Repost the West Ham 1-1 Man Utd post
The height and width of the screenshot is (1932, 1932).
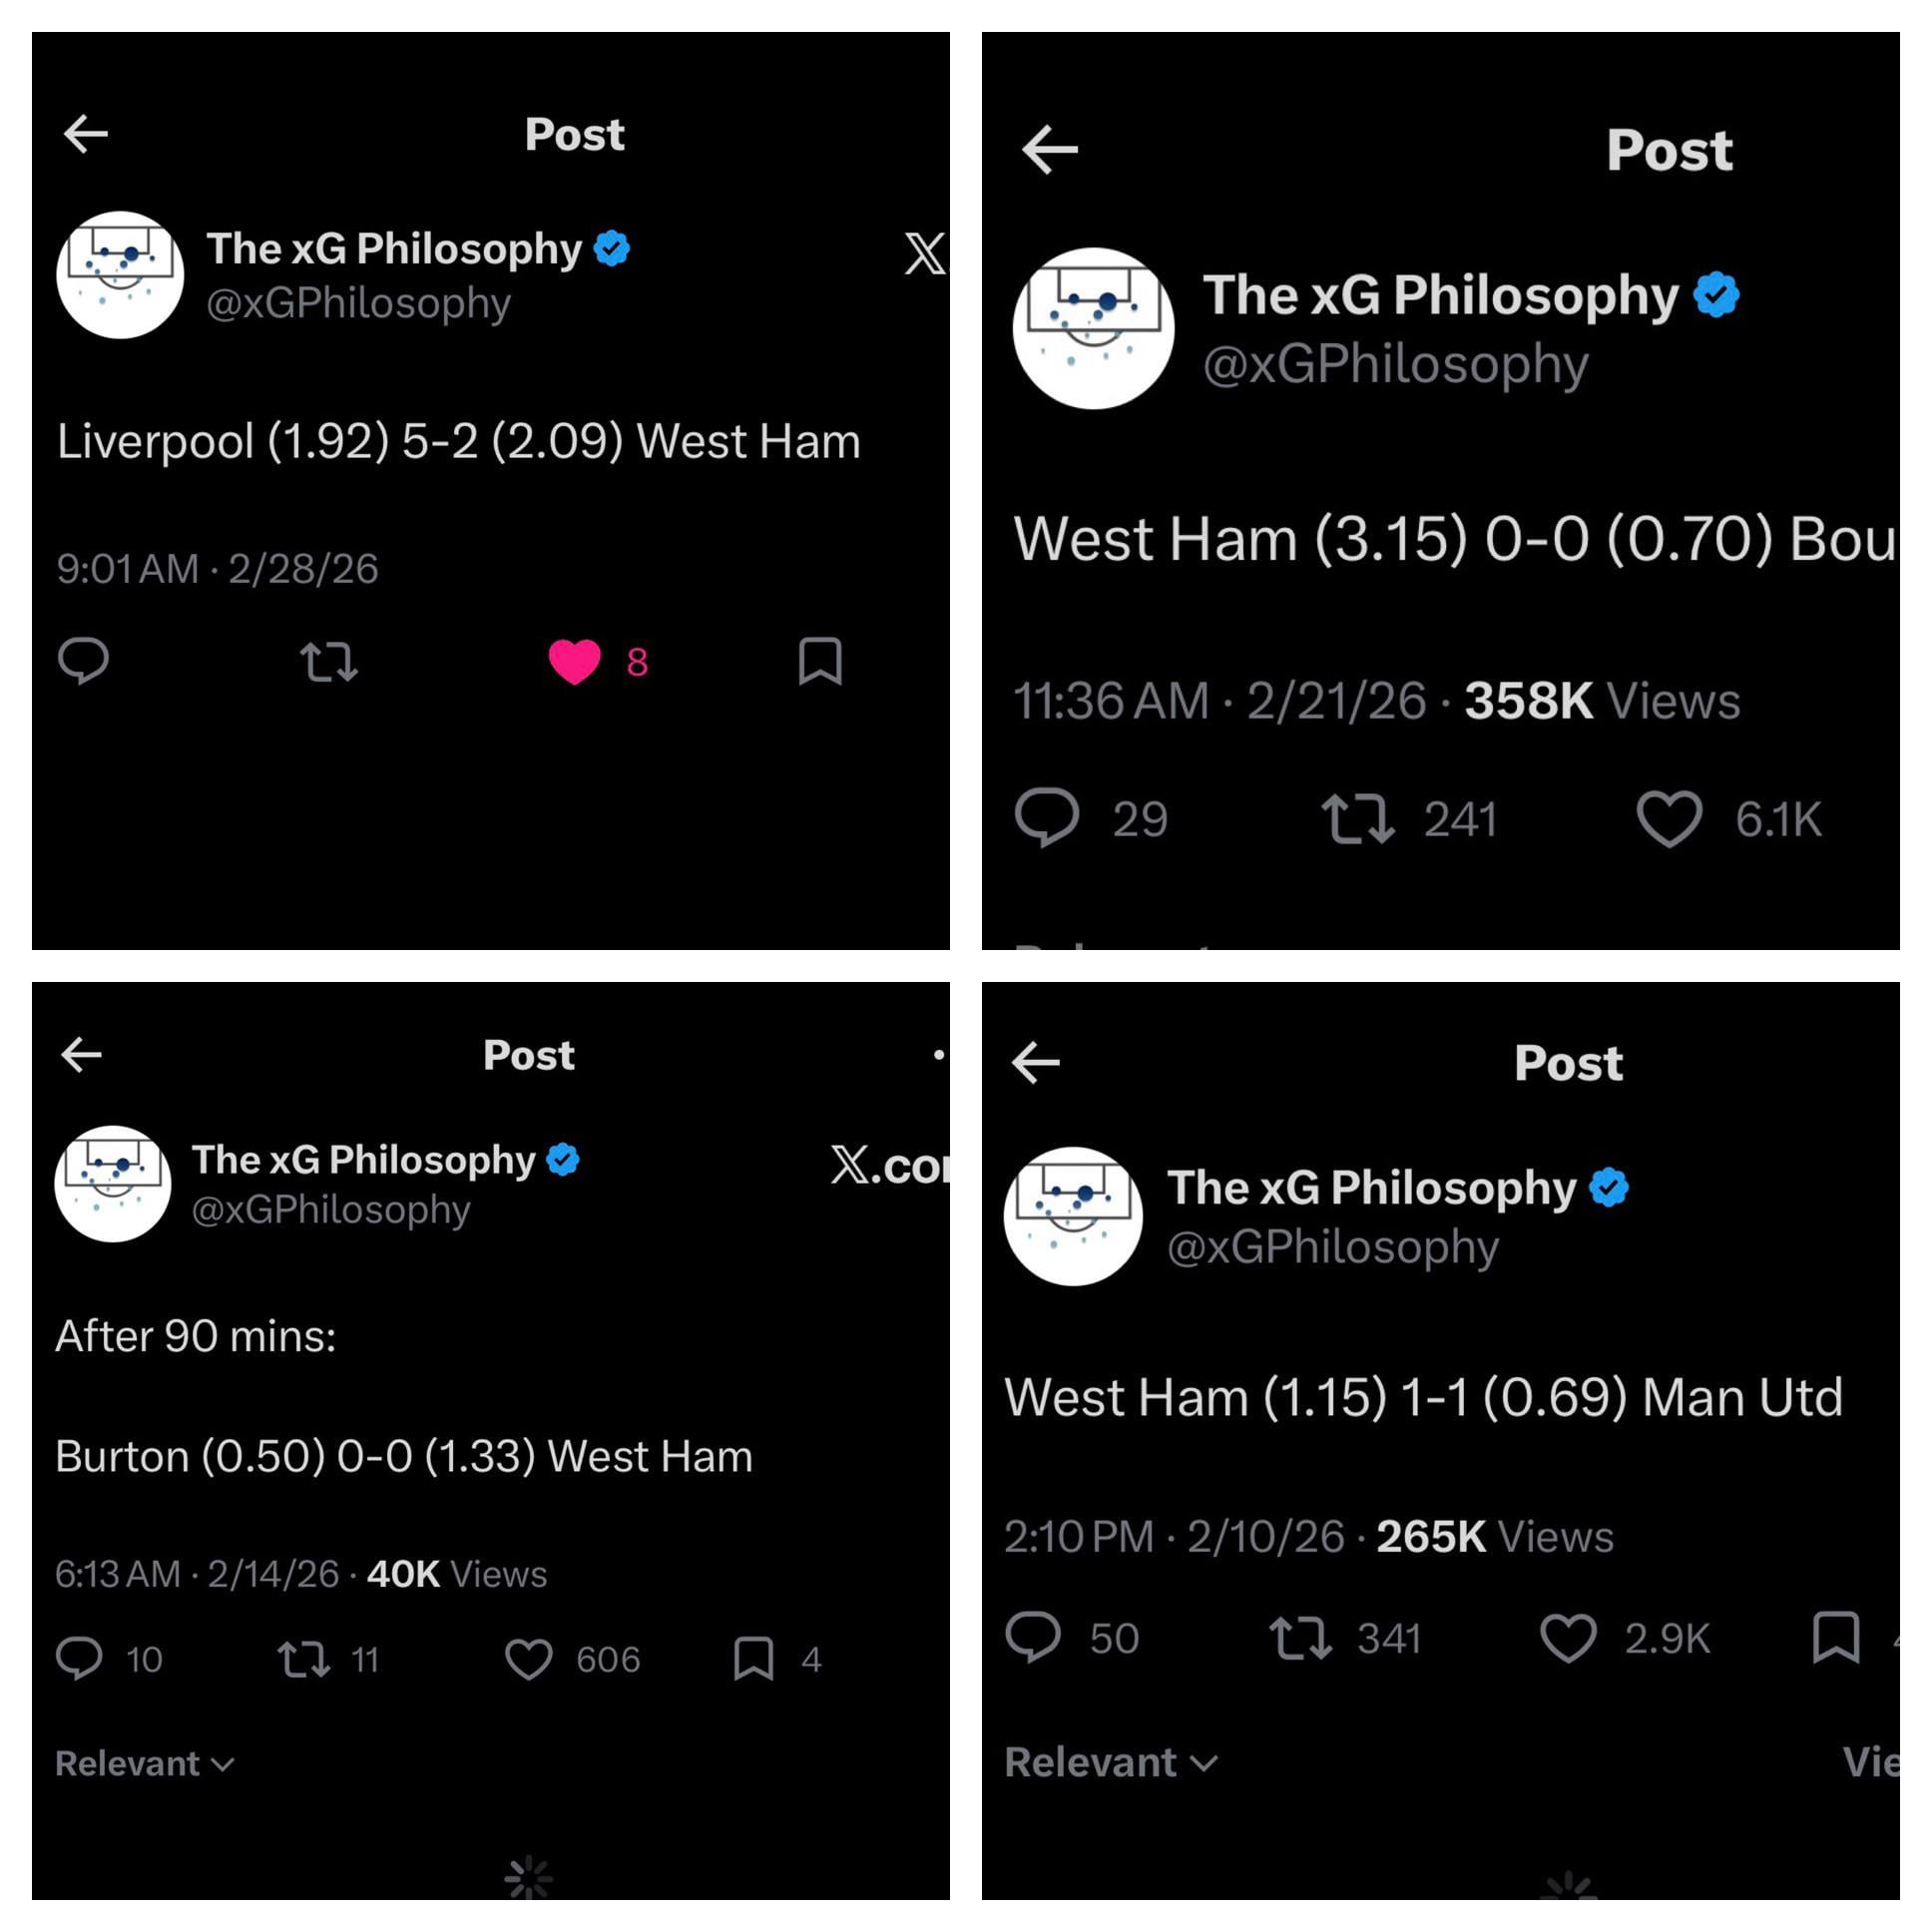1300,1638
